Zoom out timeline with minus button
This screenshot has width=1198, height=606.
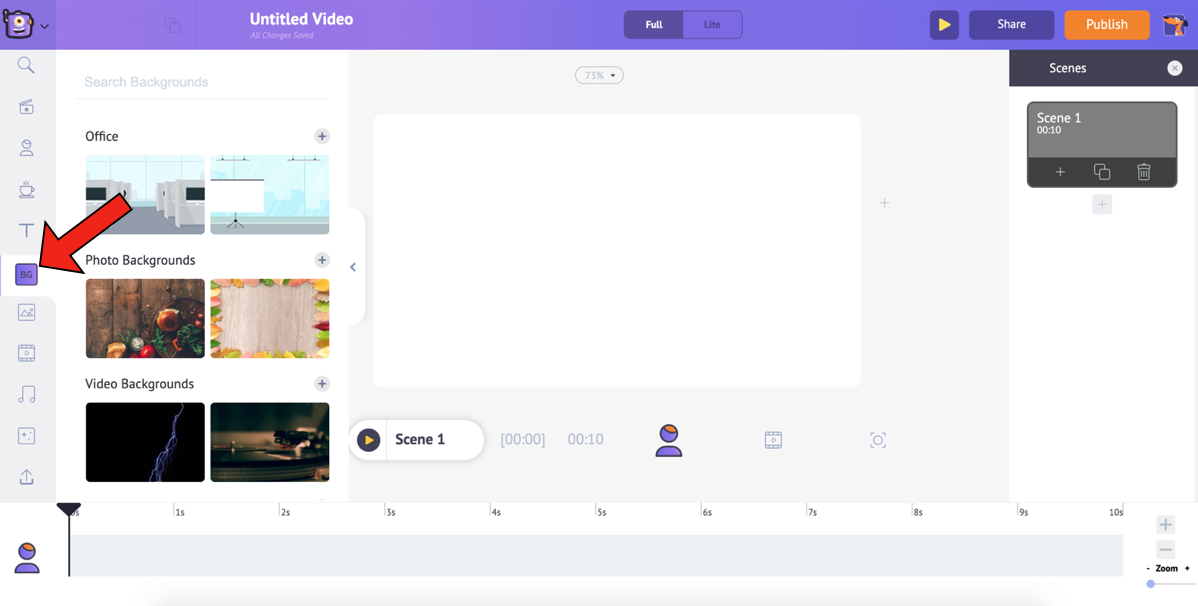[x=1165, y=549]
